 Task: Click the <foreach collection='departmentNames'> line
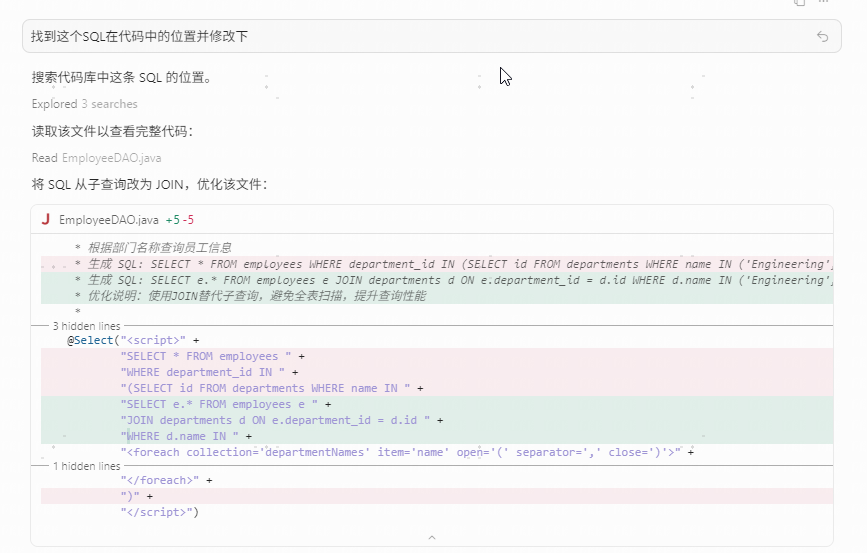point(407,452)
